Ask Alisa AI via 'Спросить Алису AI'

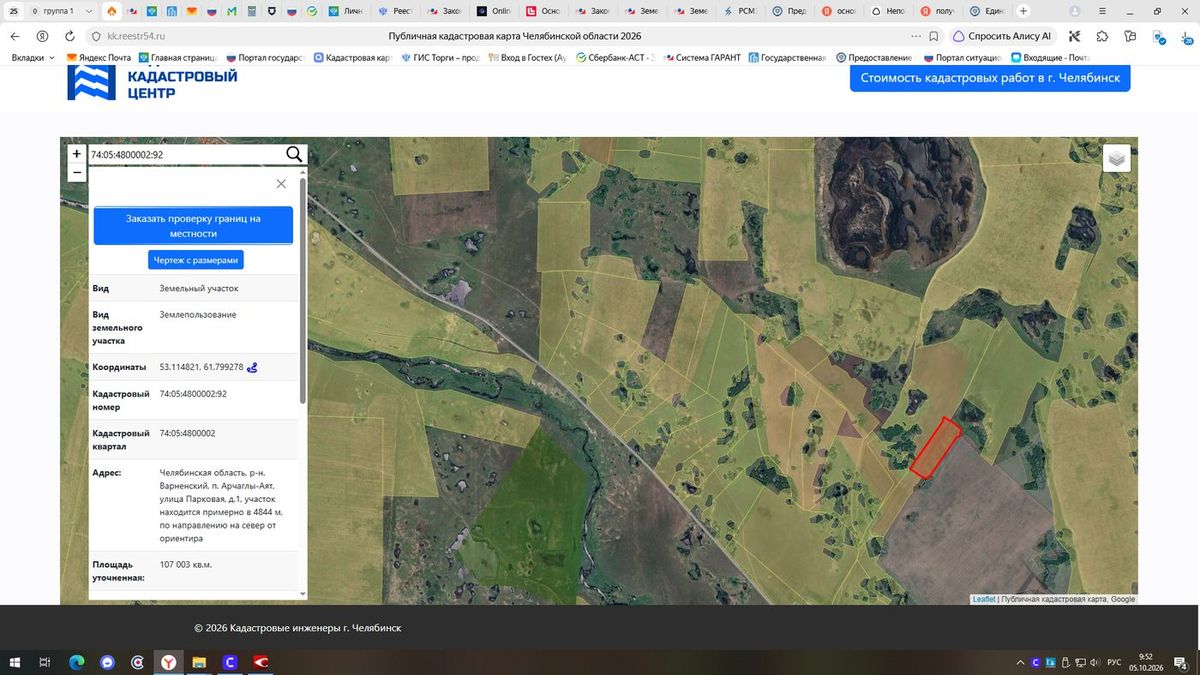(x=1001, y=36)
